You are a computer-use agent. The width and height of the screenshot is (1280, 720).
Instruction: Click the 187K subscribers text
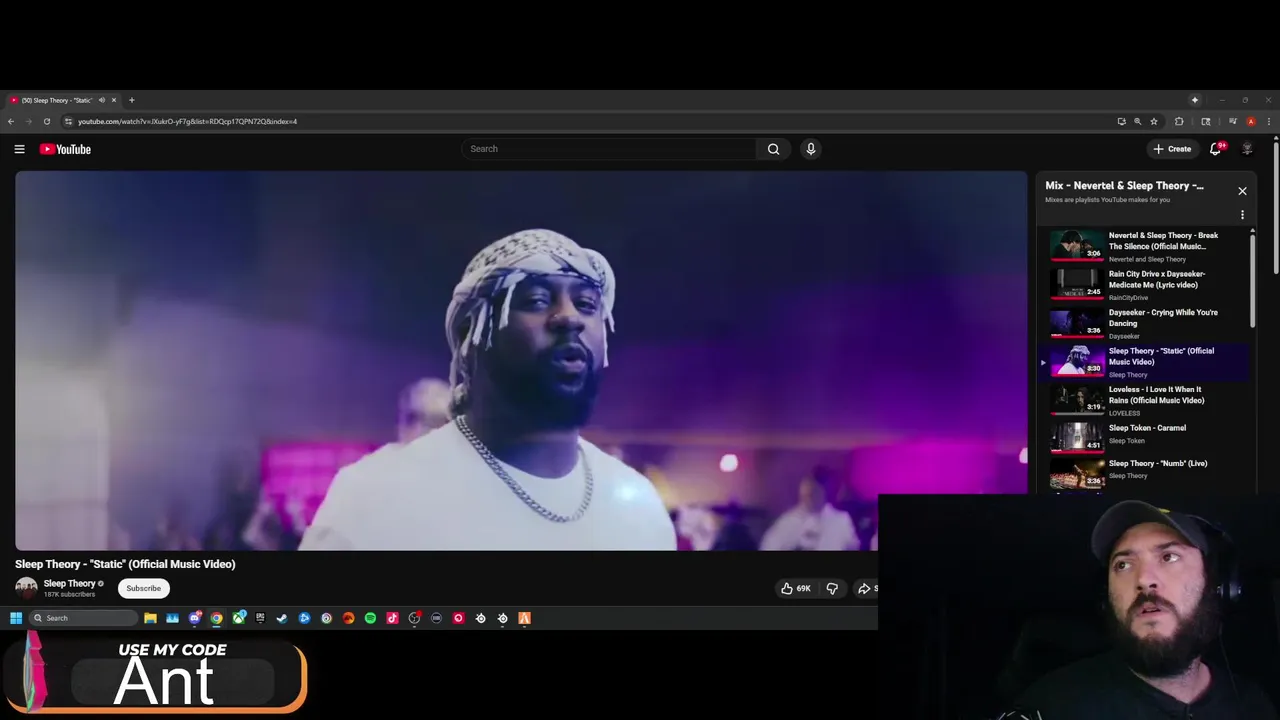coord(69,594)
